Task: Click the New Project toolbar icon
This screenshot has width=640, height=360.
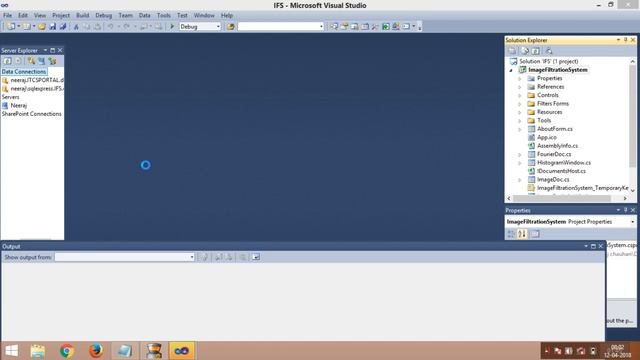Action: tap(11, 27)
